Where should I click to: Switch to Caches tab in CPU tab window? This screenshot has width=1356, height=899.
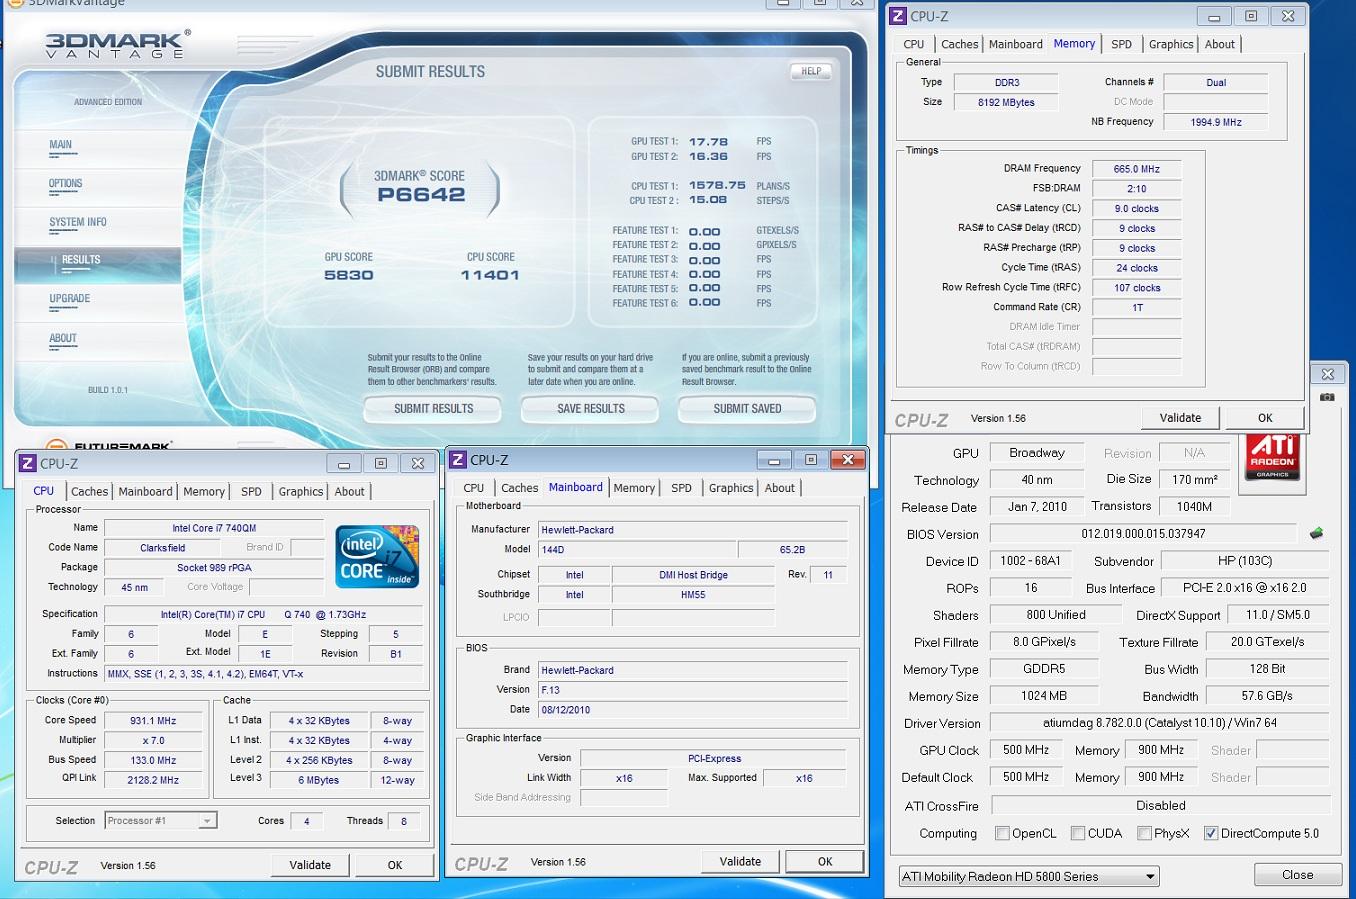[90, 491]
